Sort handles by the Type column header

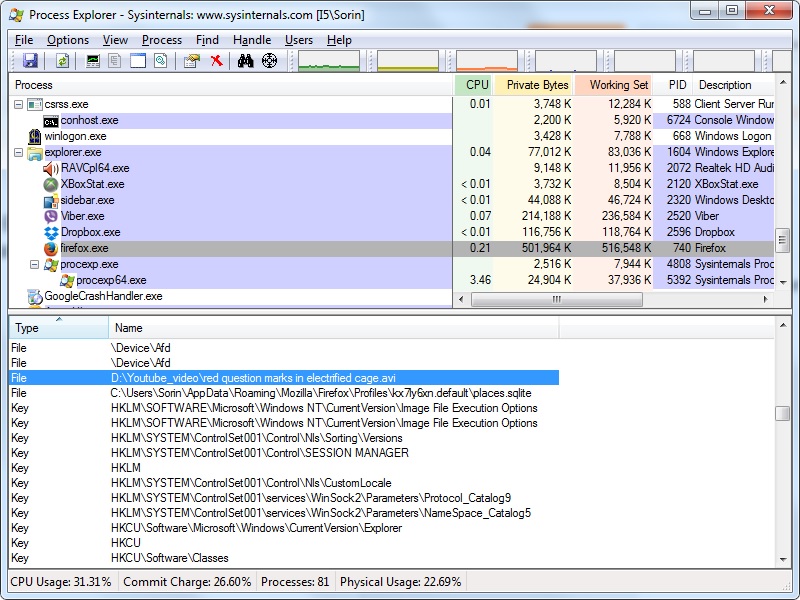click(59, 328)
